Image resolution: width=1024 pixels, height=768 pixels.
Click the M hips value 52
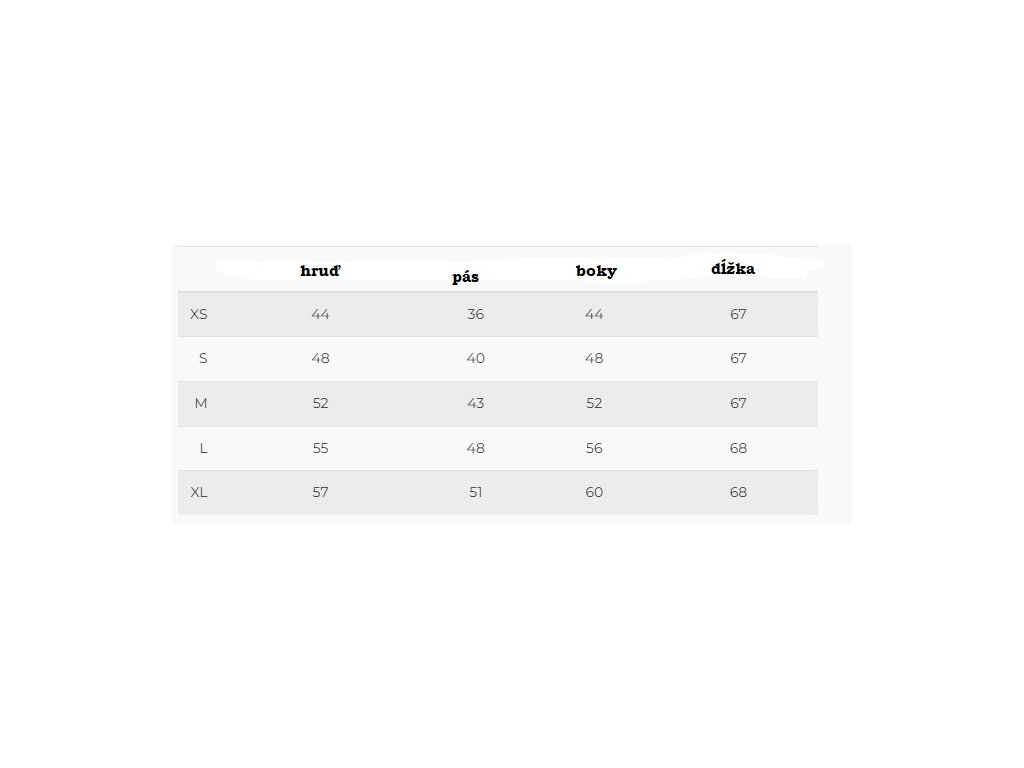coord(594,403)
